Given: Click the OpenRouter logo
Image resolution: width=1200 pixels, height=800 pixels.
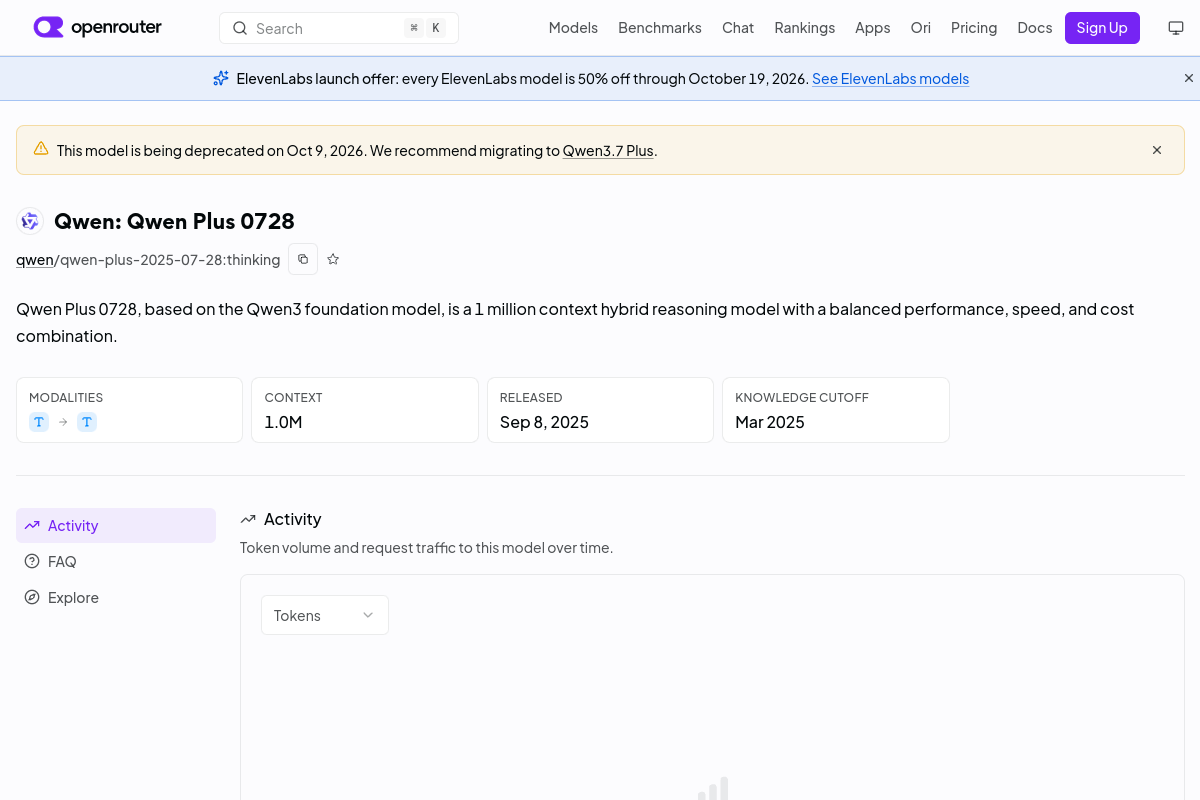Looking at the screenshot, I should point(97,27).
